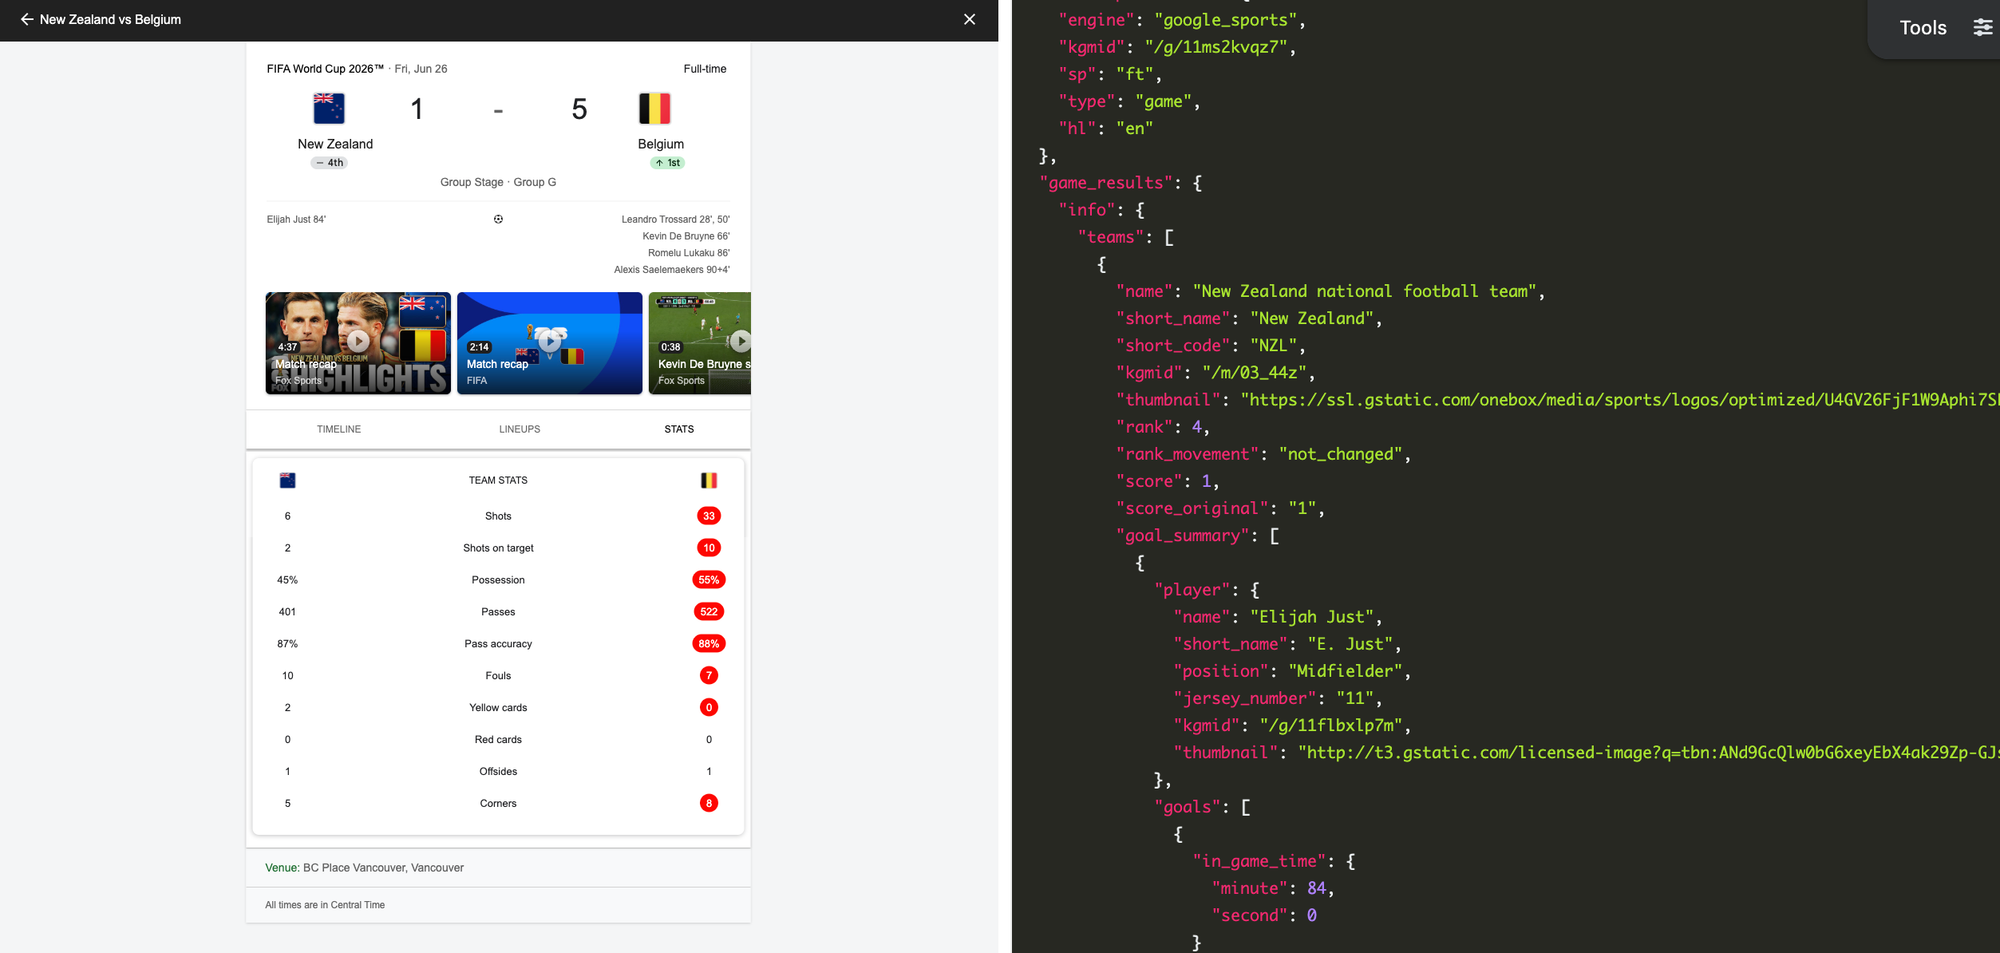Click the team thumbnail URL in JSON
Viewport: 2000px width, 953px height.
point(1620,400)
